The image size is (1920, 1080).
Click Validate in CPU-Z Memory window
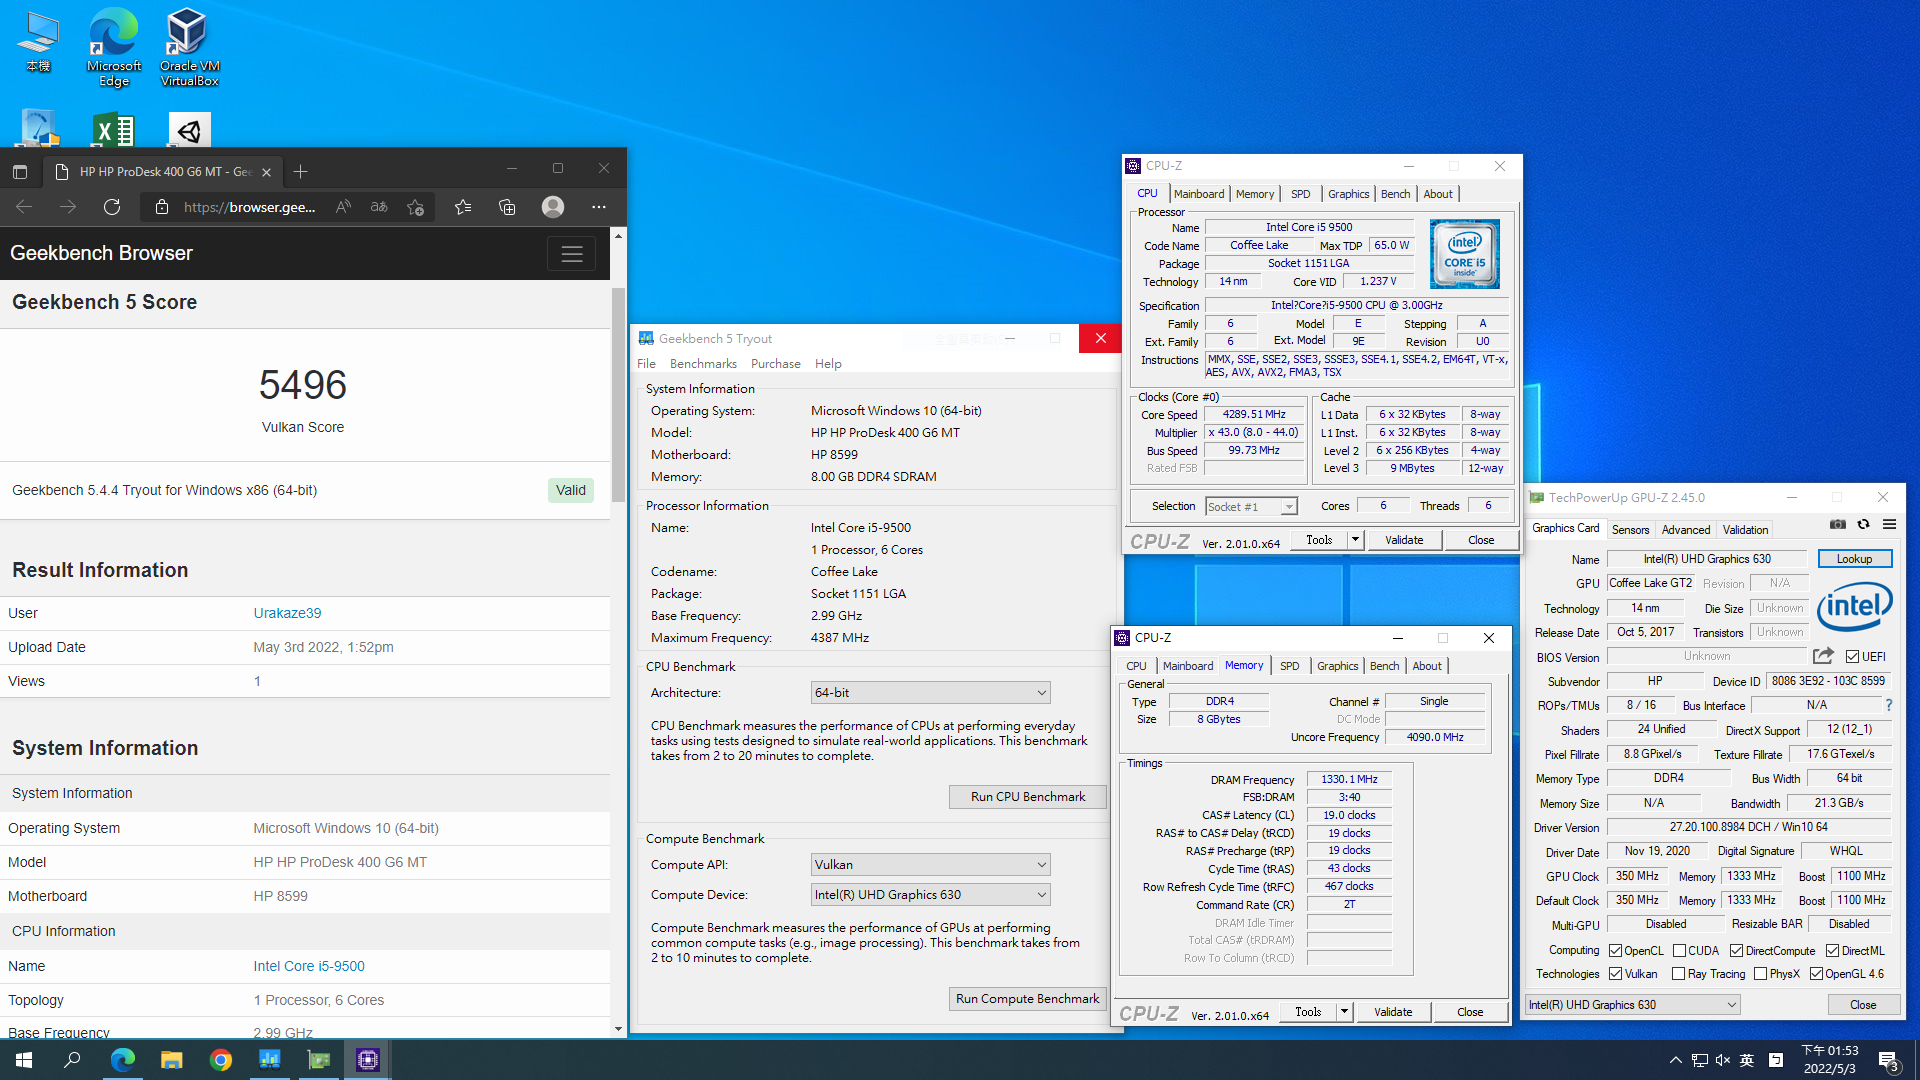[x=1393, y=1012]
